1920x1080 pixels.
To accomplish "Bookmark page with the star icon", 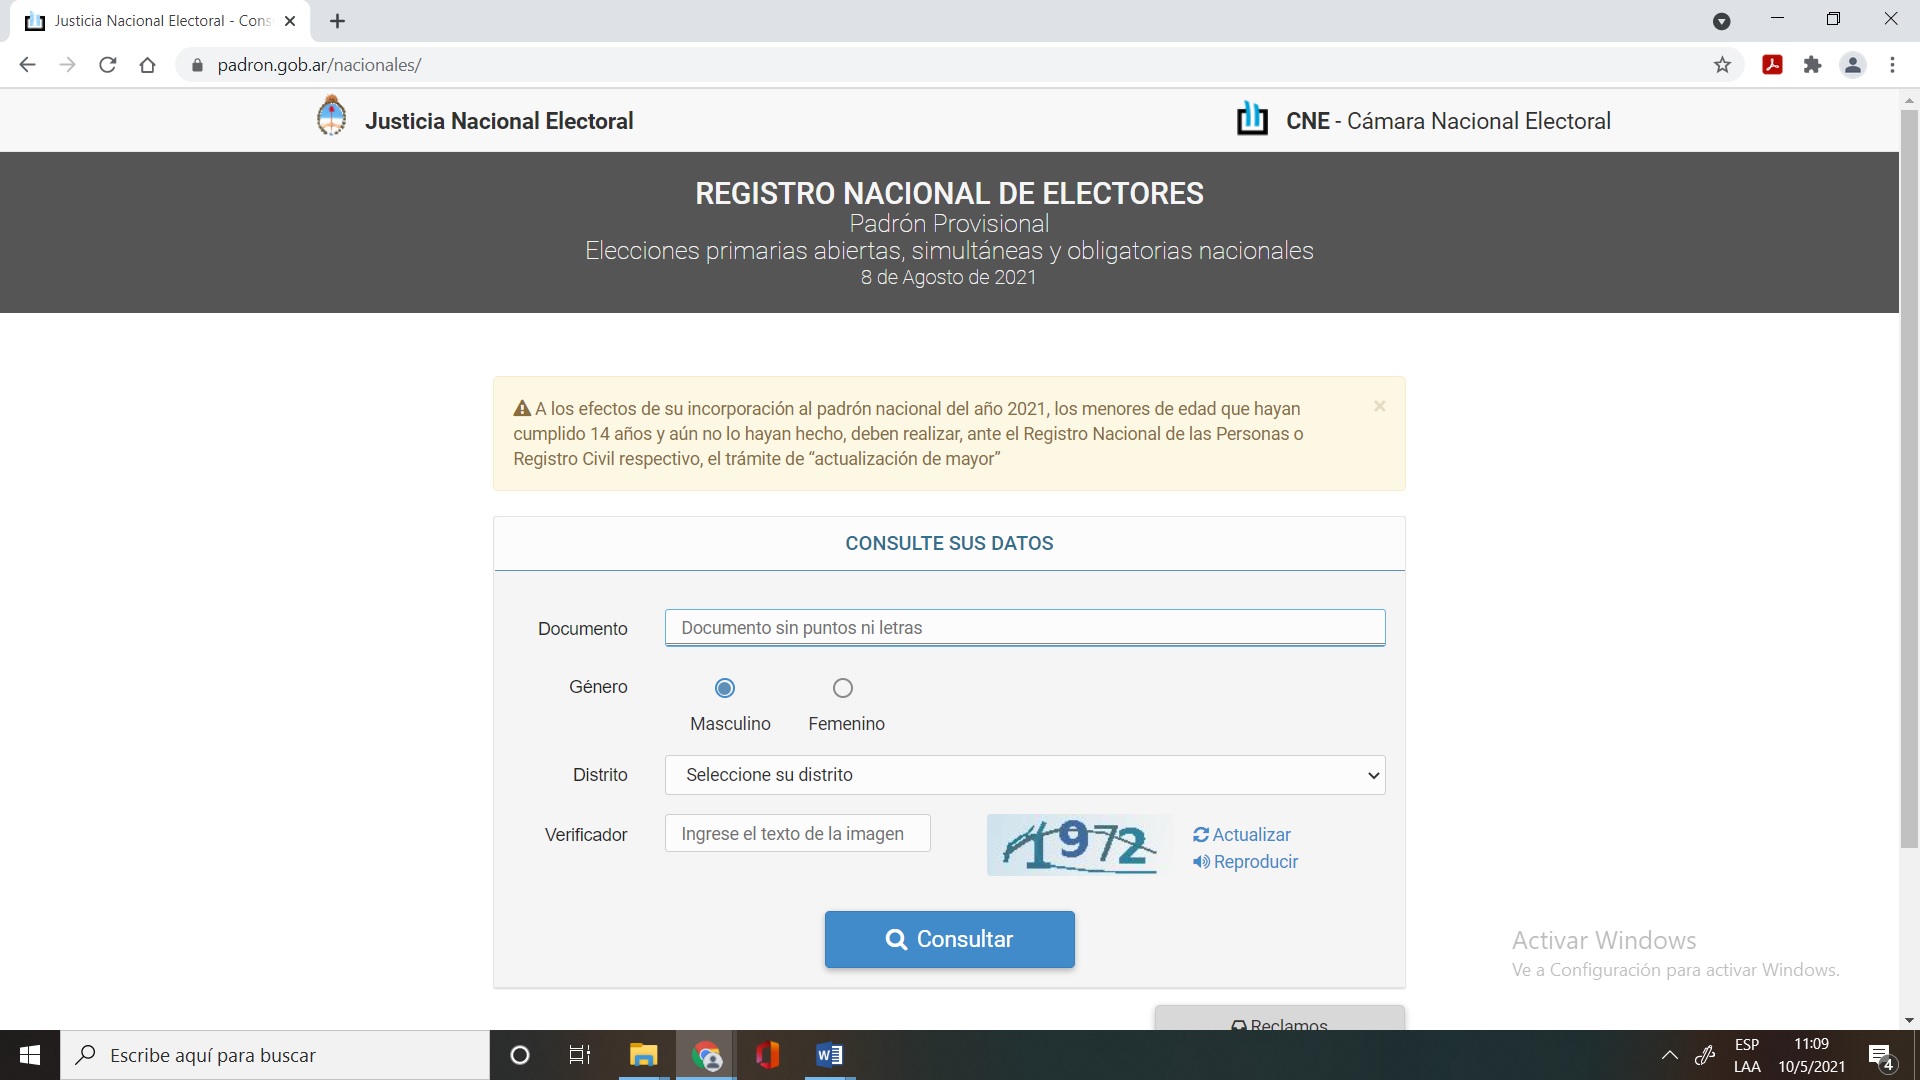I will tap(1722, 65).
